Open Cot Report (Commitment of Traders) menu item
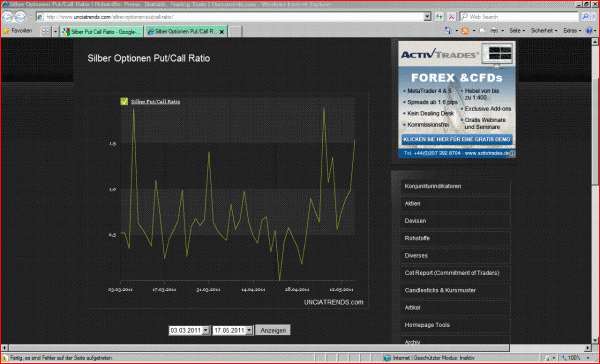 [x=455, y=273]
